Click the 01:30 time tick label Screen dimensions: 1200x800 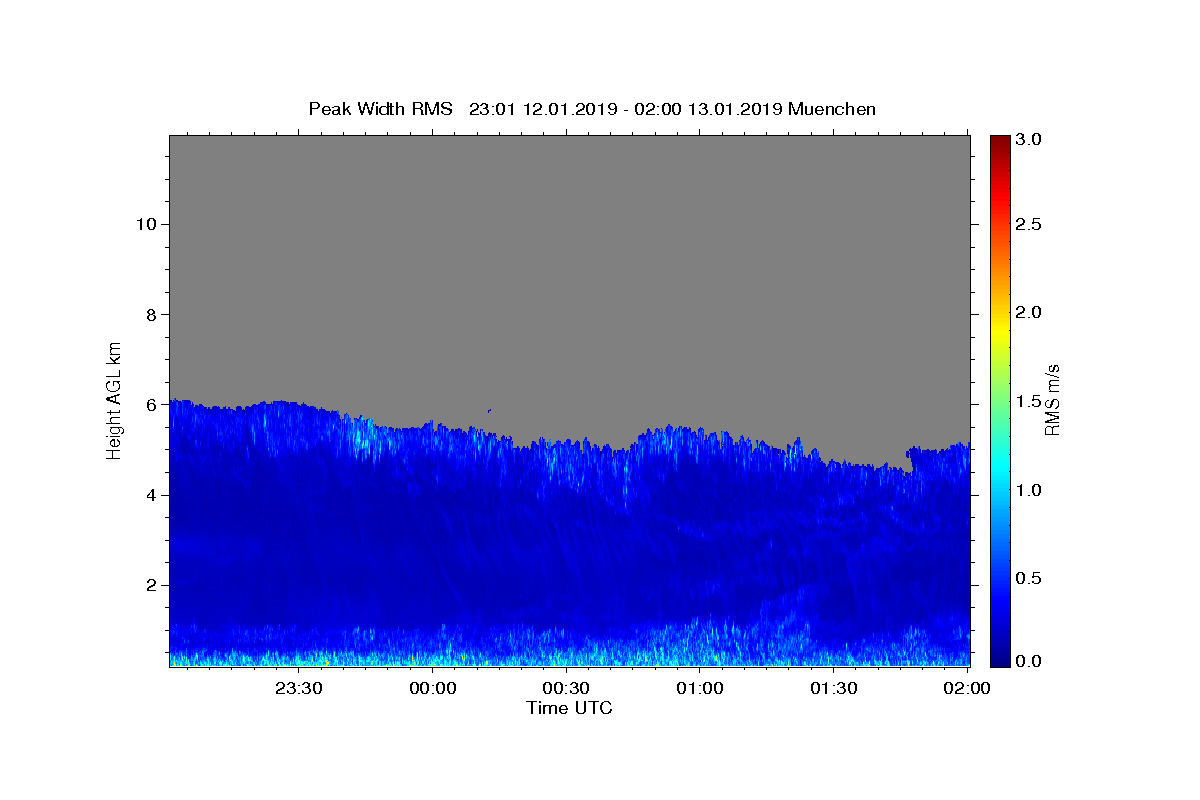(834, 688)
